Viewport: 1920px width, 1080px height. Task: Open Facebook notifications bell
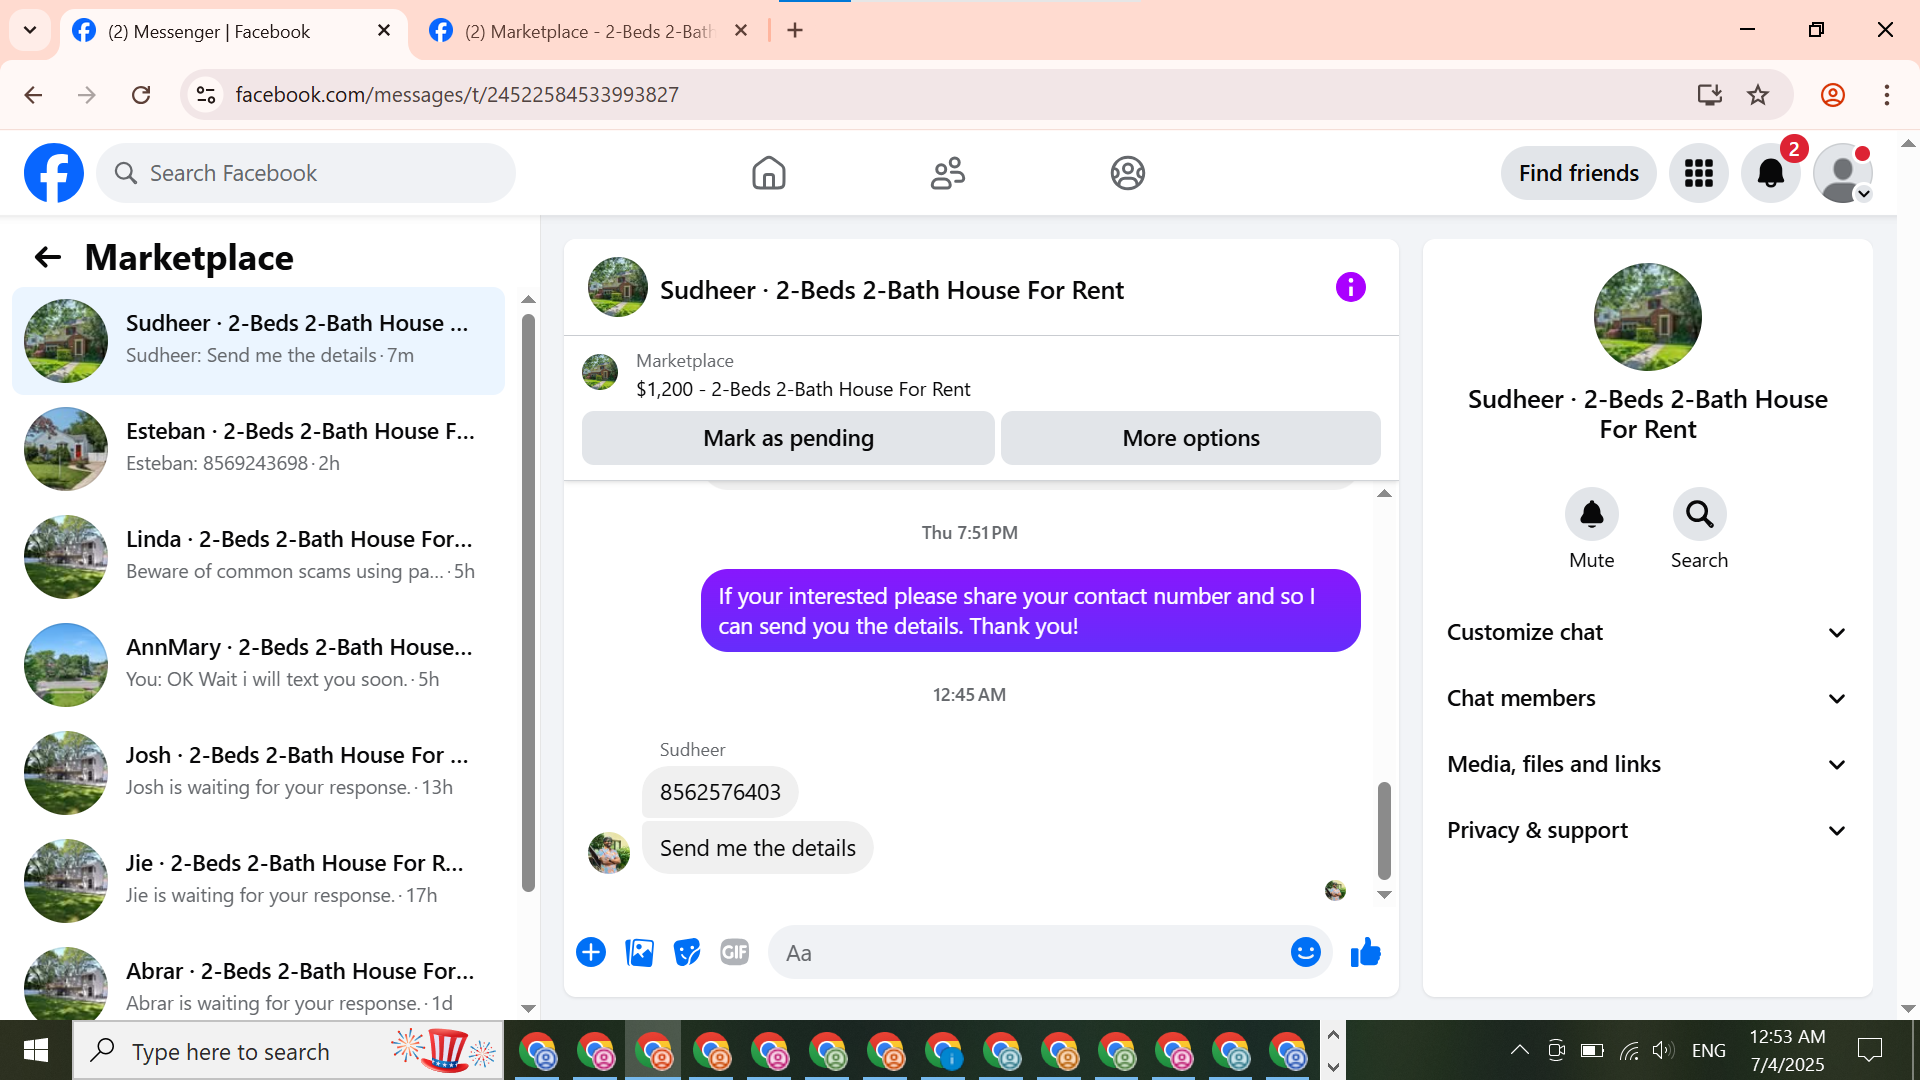coord(1770,174)
